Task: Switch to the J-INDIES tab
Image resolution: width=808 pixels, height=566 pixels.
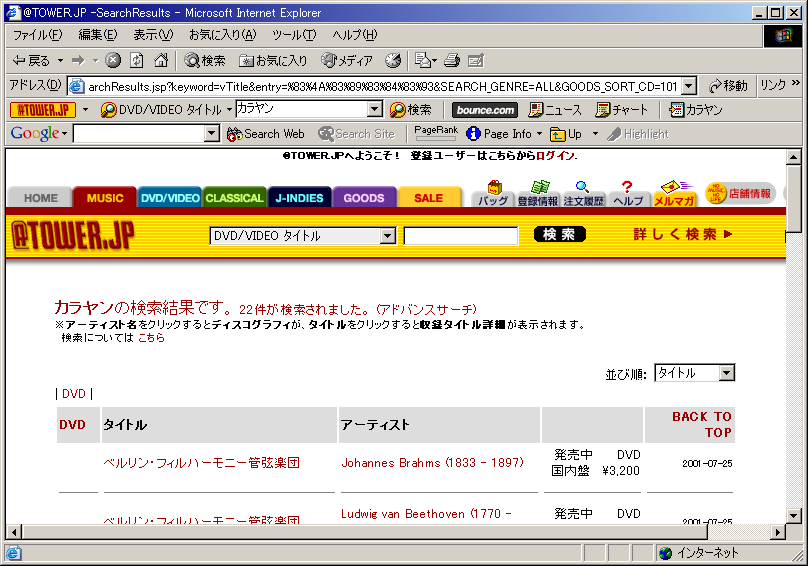Action: tap(299, 198)
